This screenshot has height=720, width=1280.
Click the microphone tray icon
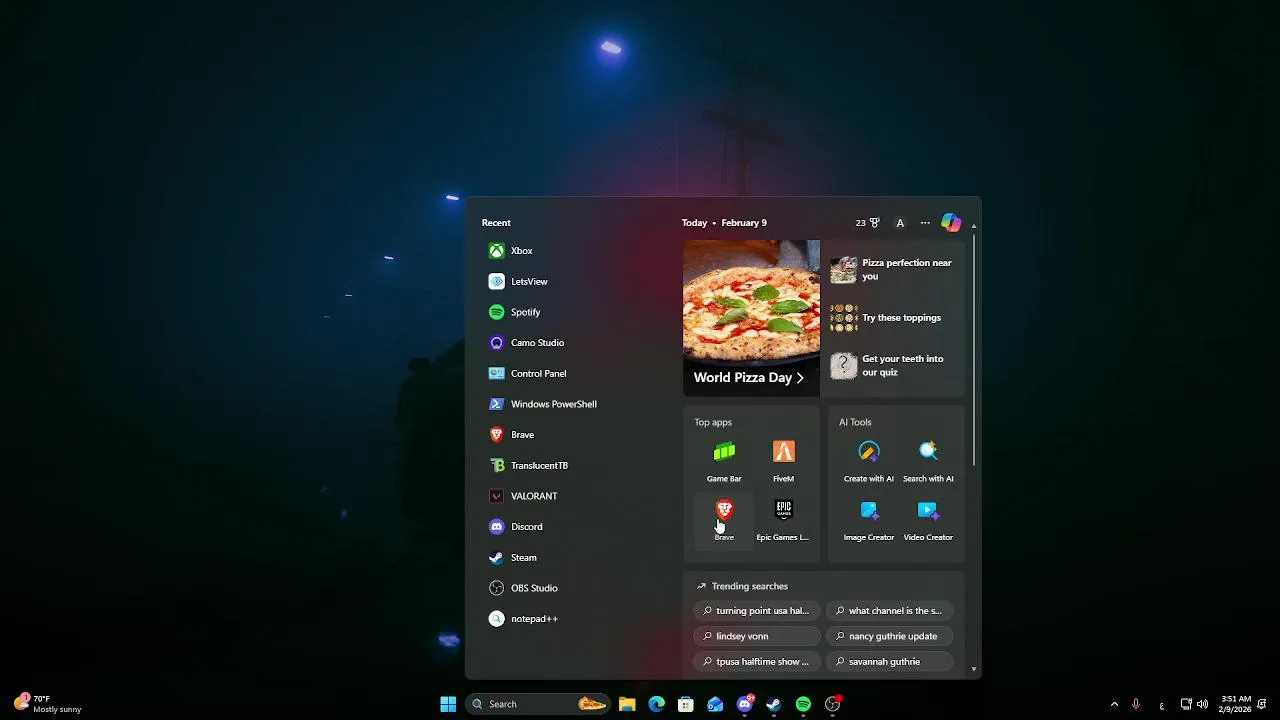coord(1136,704)
